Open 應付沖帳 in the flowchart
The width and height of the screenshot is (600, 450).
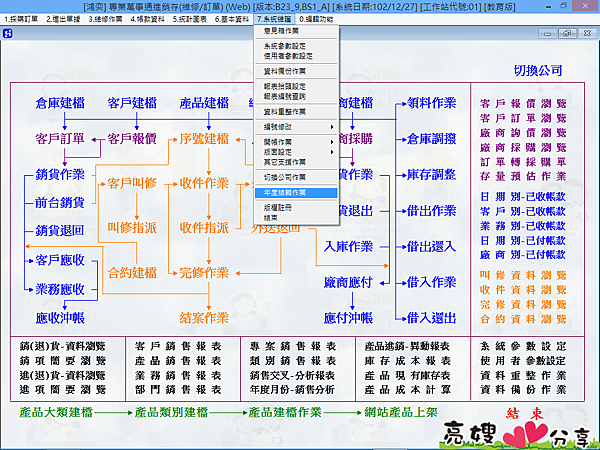[348, 318]
